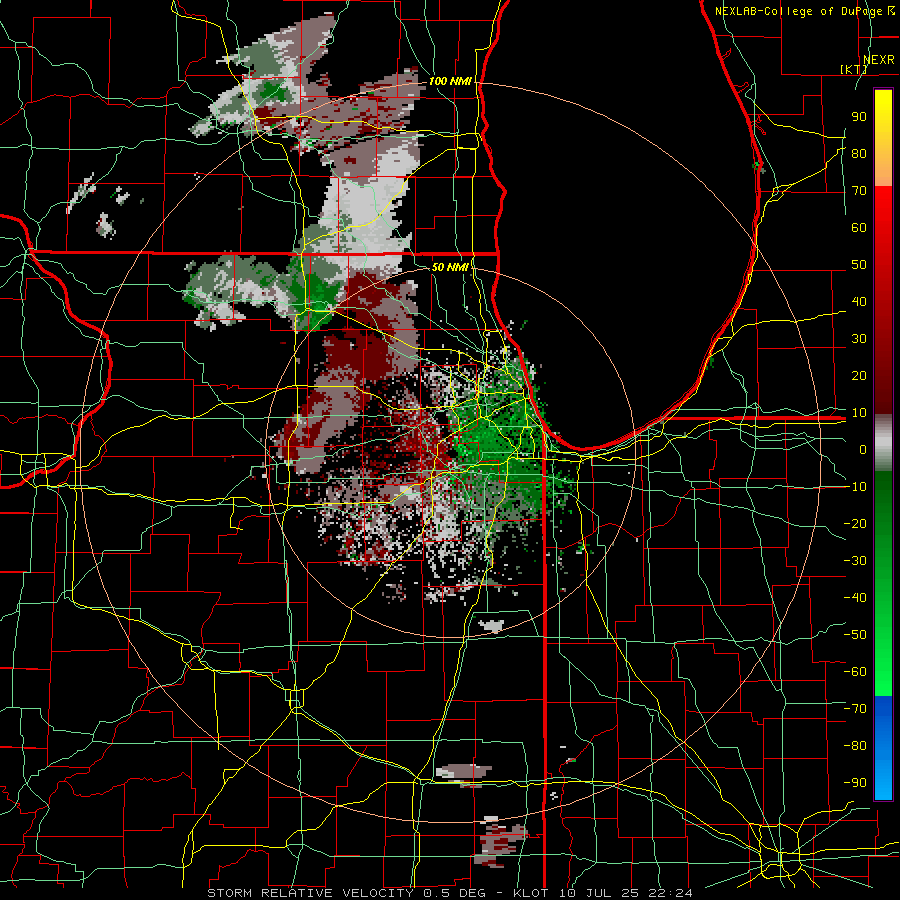The width and height of the screenshot is (900, 900).
Task: Select the gray zero-velocity segment of the scale
Action: point(883,443)
